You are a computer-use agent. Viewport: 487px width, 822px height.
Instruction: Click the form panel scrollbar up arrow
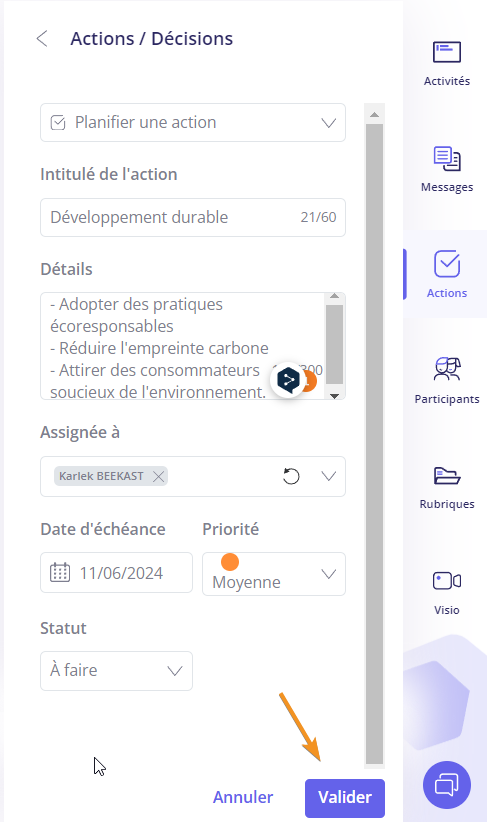(x=374, y=114)
